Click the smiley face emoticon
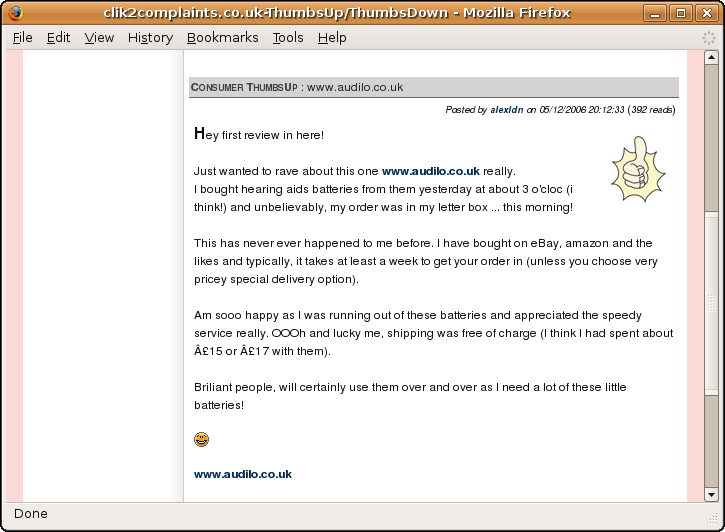 [x=201, y=439]
